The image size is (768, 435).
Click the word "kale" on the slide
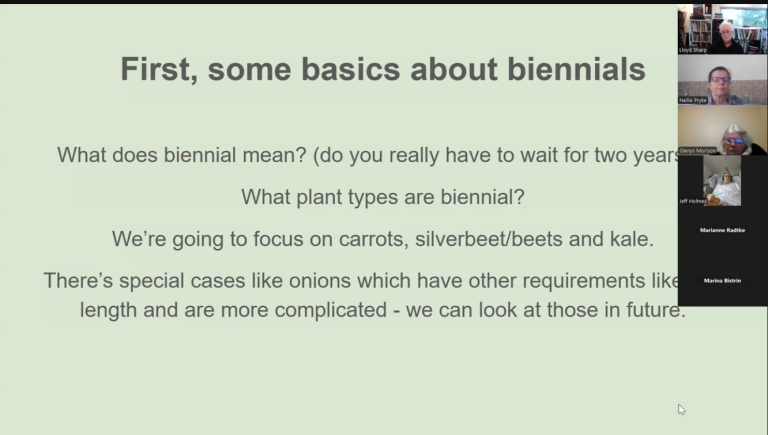click(630, 239)
